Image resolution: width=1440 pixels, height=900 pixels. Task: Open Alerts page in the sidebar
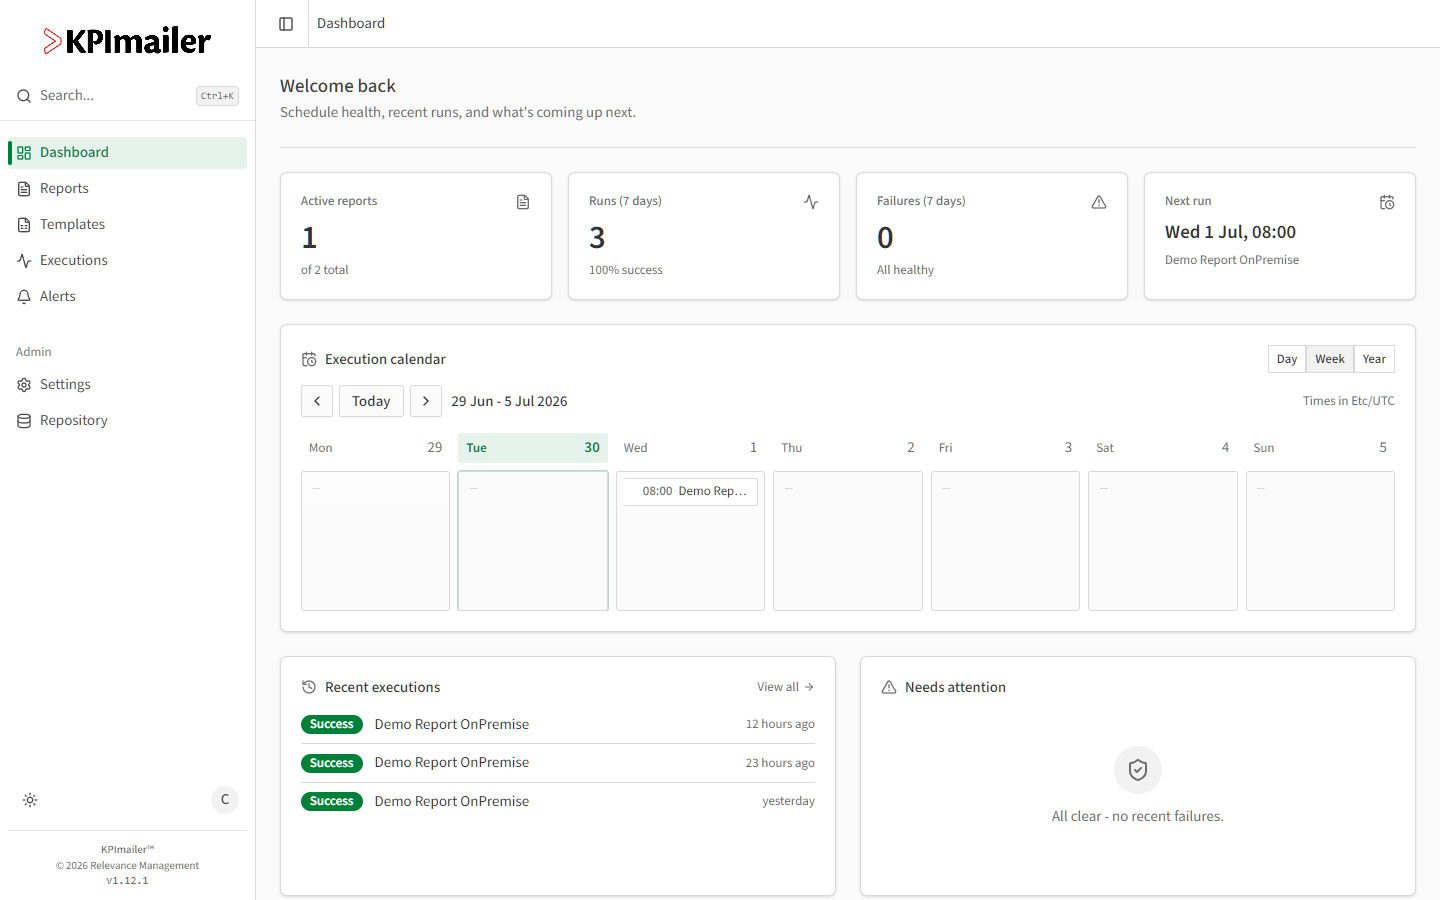127,297
